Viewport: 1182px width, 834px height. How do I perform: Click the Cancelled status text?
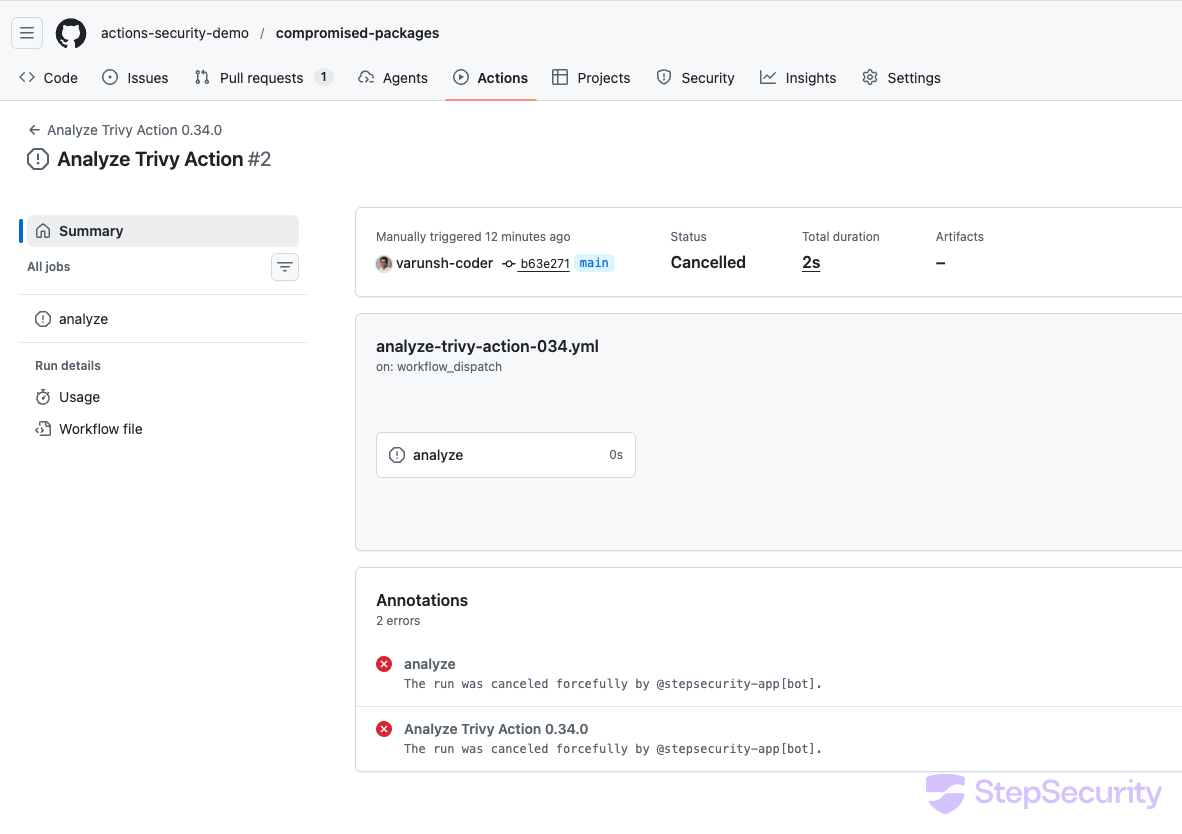pyautogui.click(x=708, y=262)
